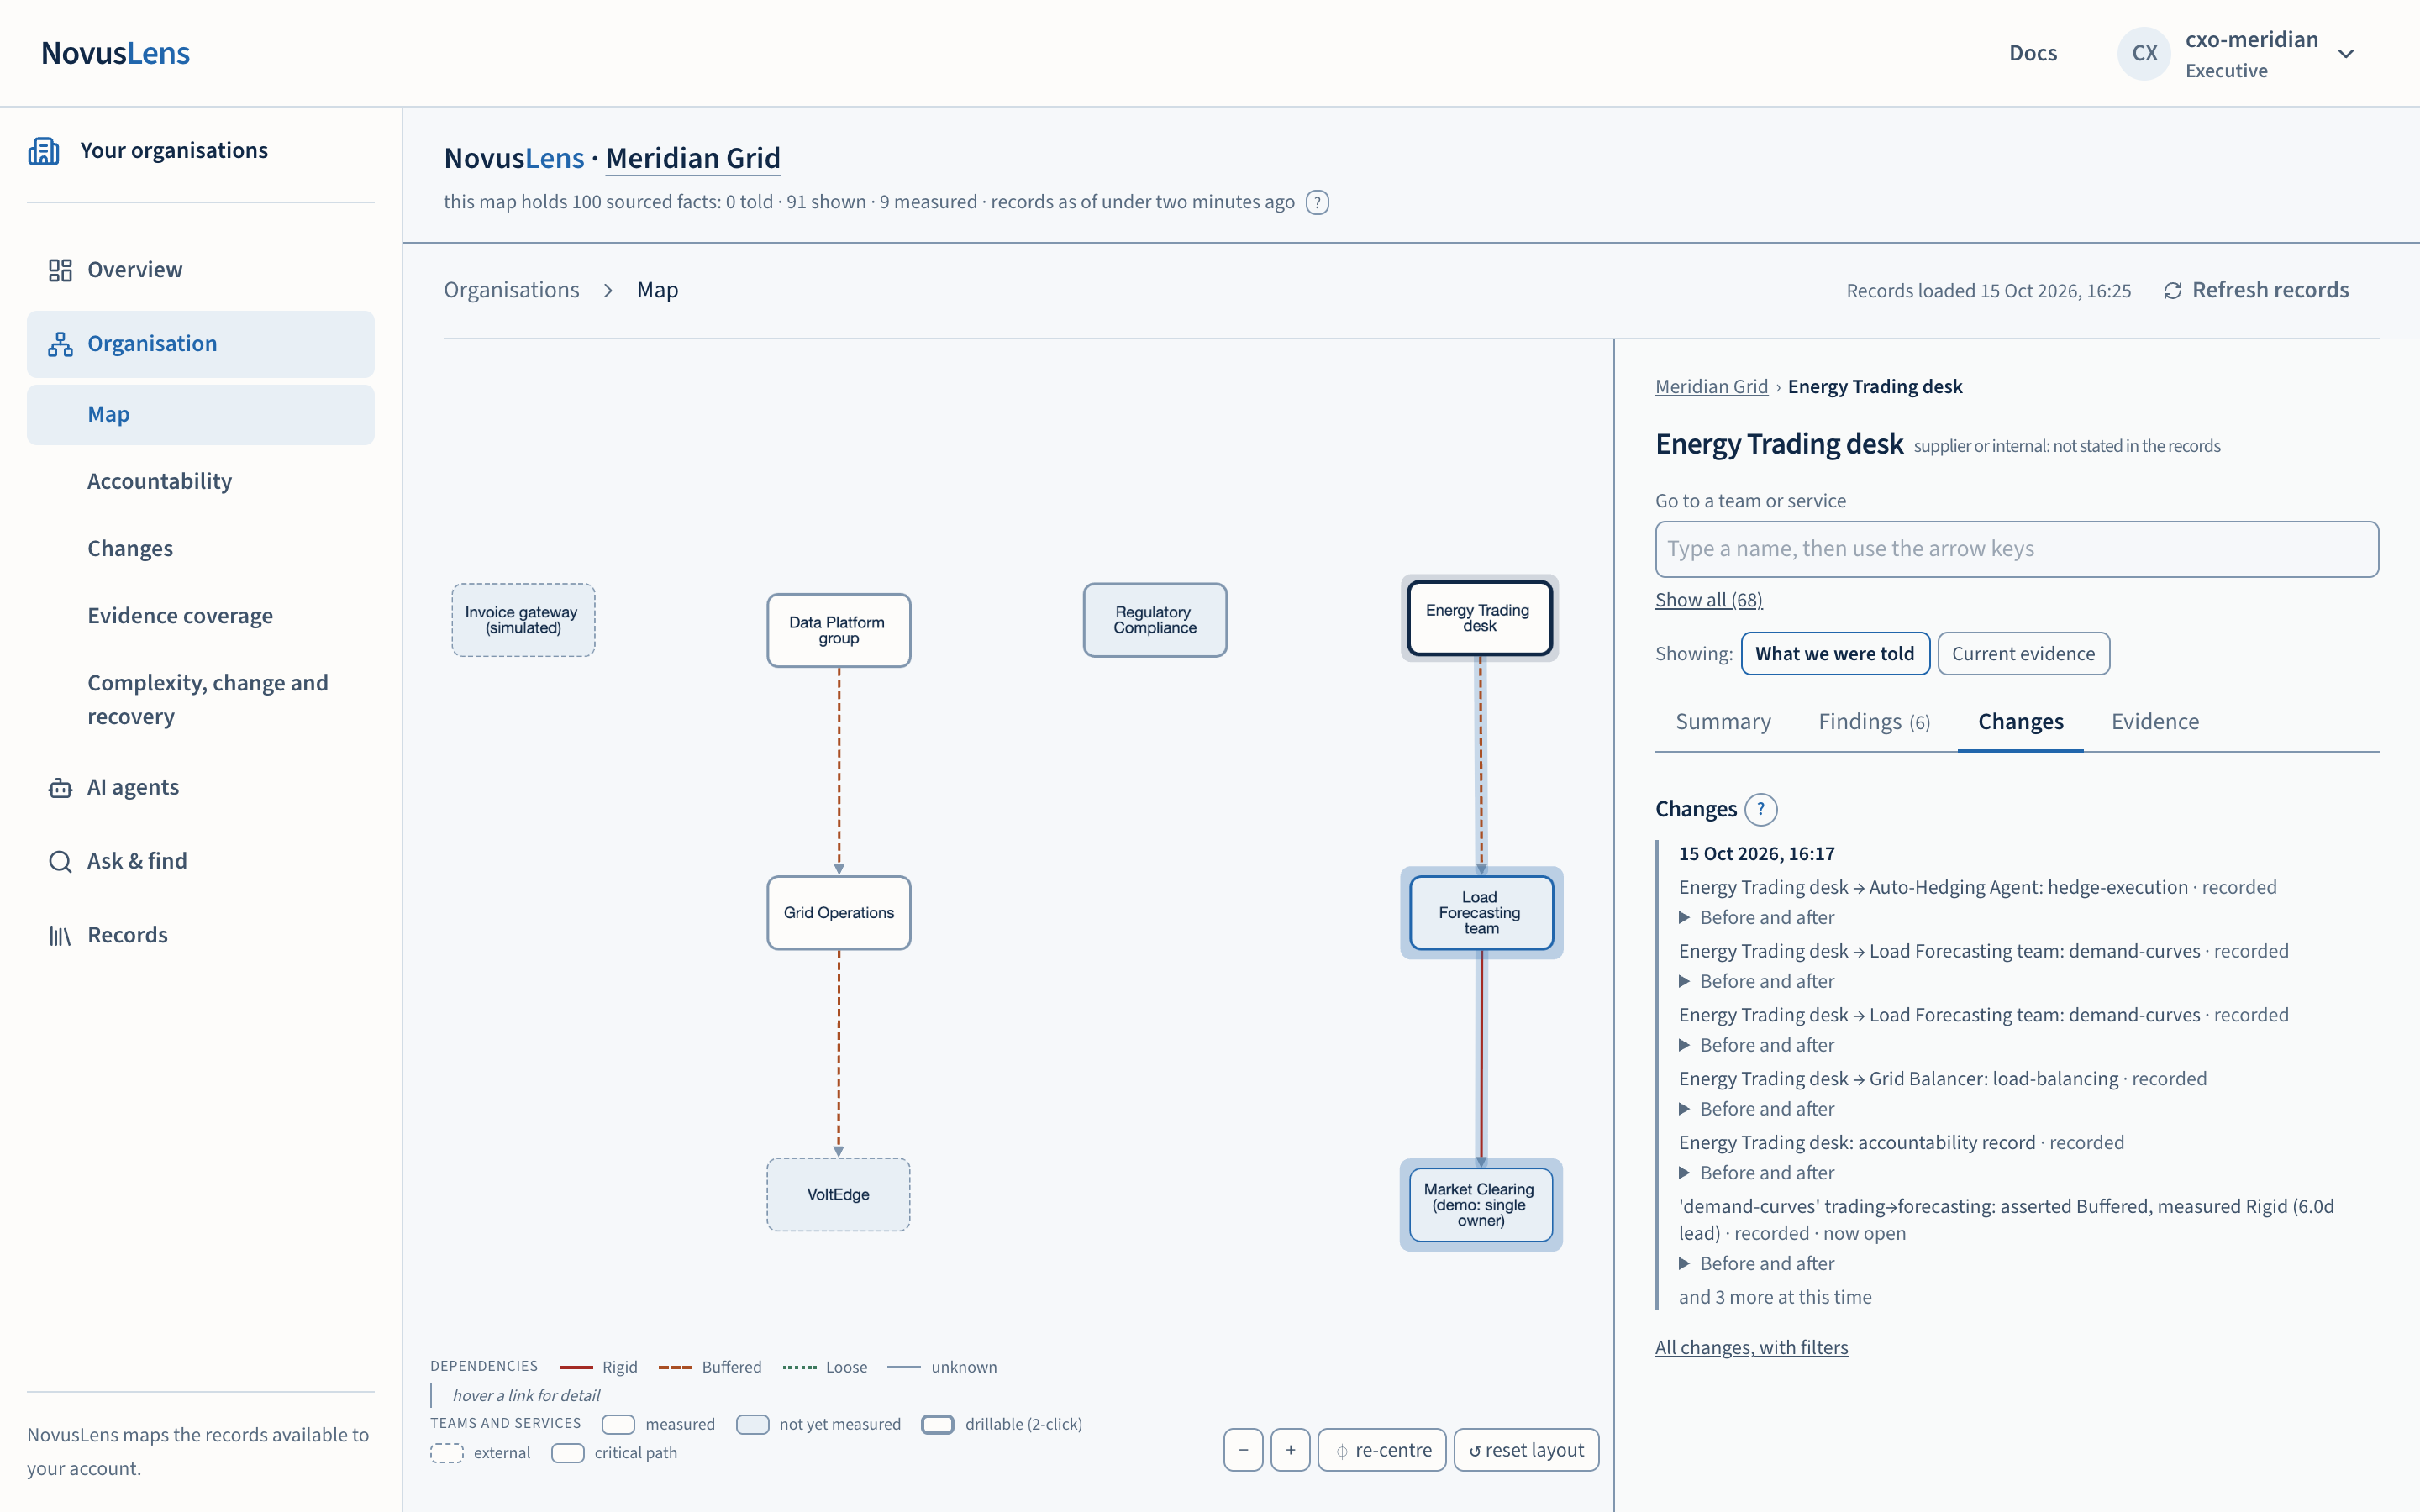
Task: Click the Meridian Grid breadcrumb link
Action: [1711, 387]
